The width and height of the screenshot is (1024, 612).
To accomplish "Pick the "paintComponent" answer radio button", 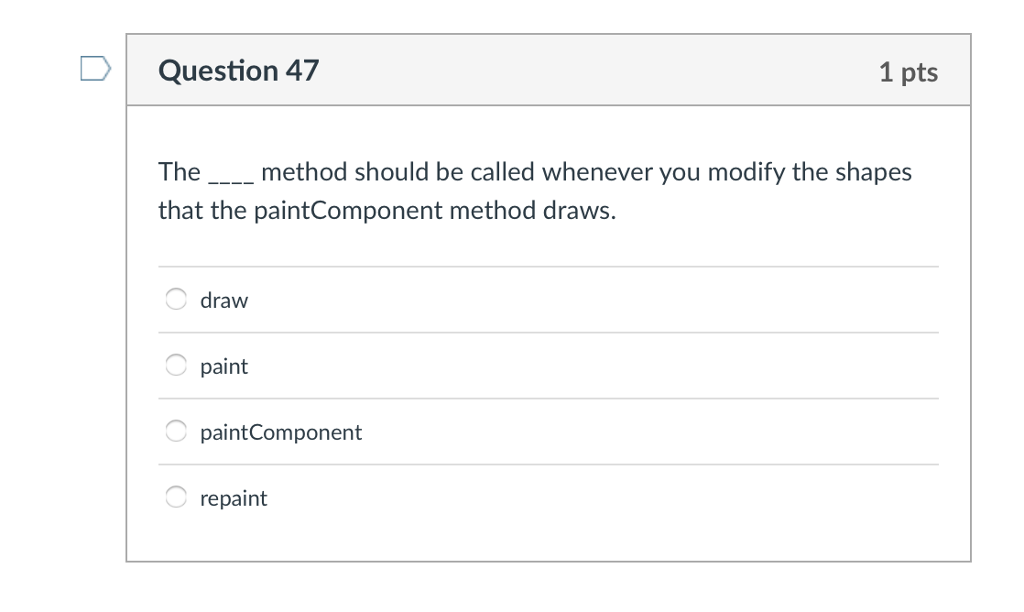I will [x=176, y=431].
